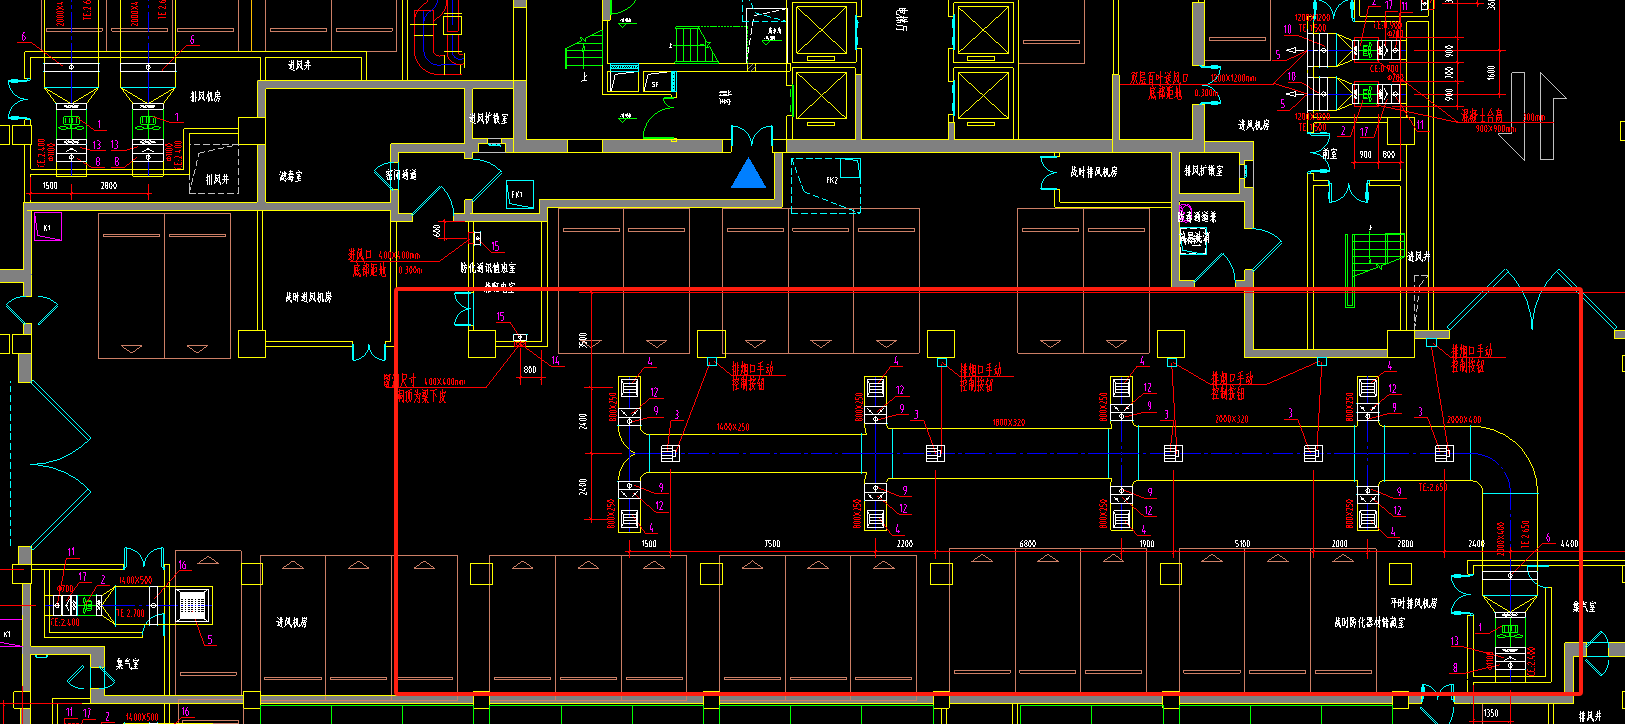The height and width of the screenshot is (724, 1625).
Task: Select the 滤毒室 room label
Action: 291,176
